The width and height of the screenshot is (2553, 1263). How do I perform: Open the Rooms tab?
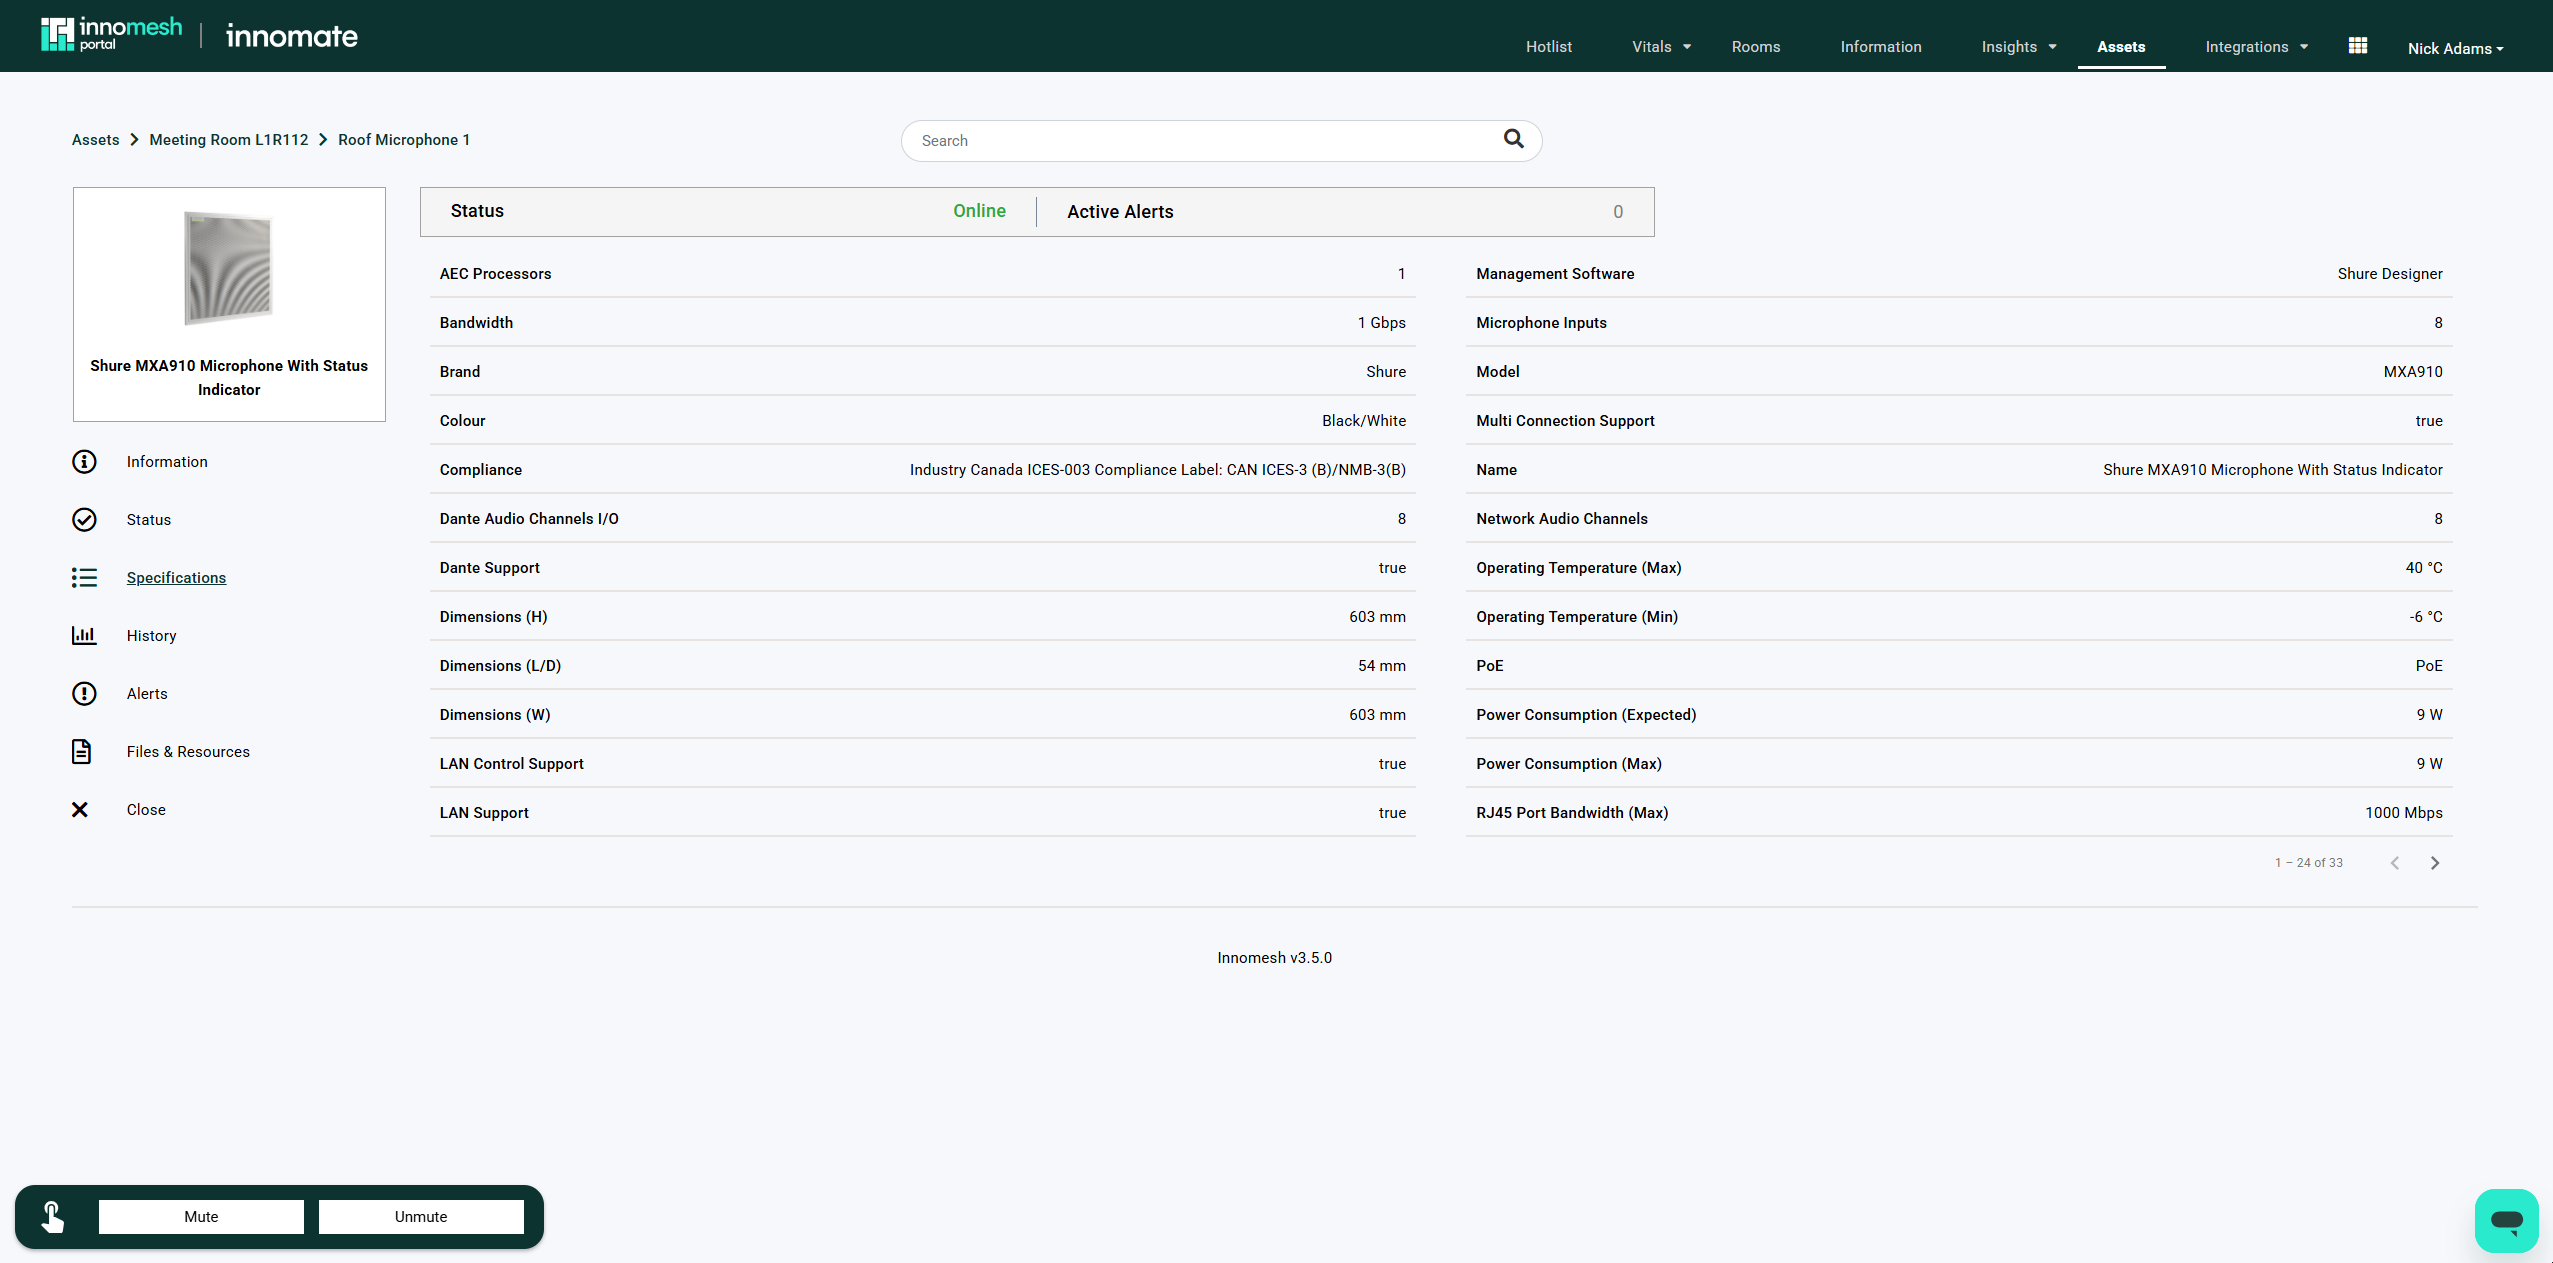(x=1756, y=47)
